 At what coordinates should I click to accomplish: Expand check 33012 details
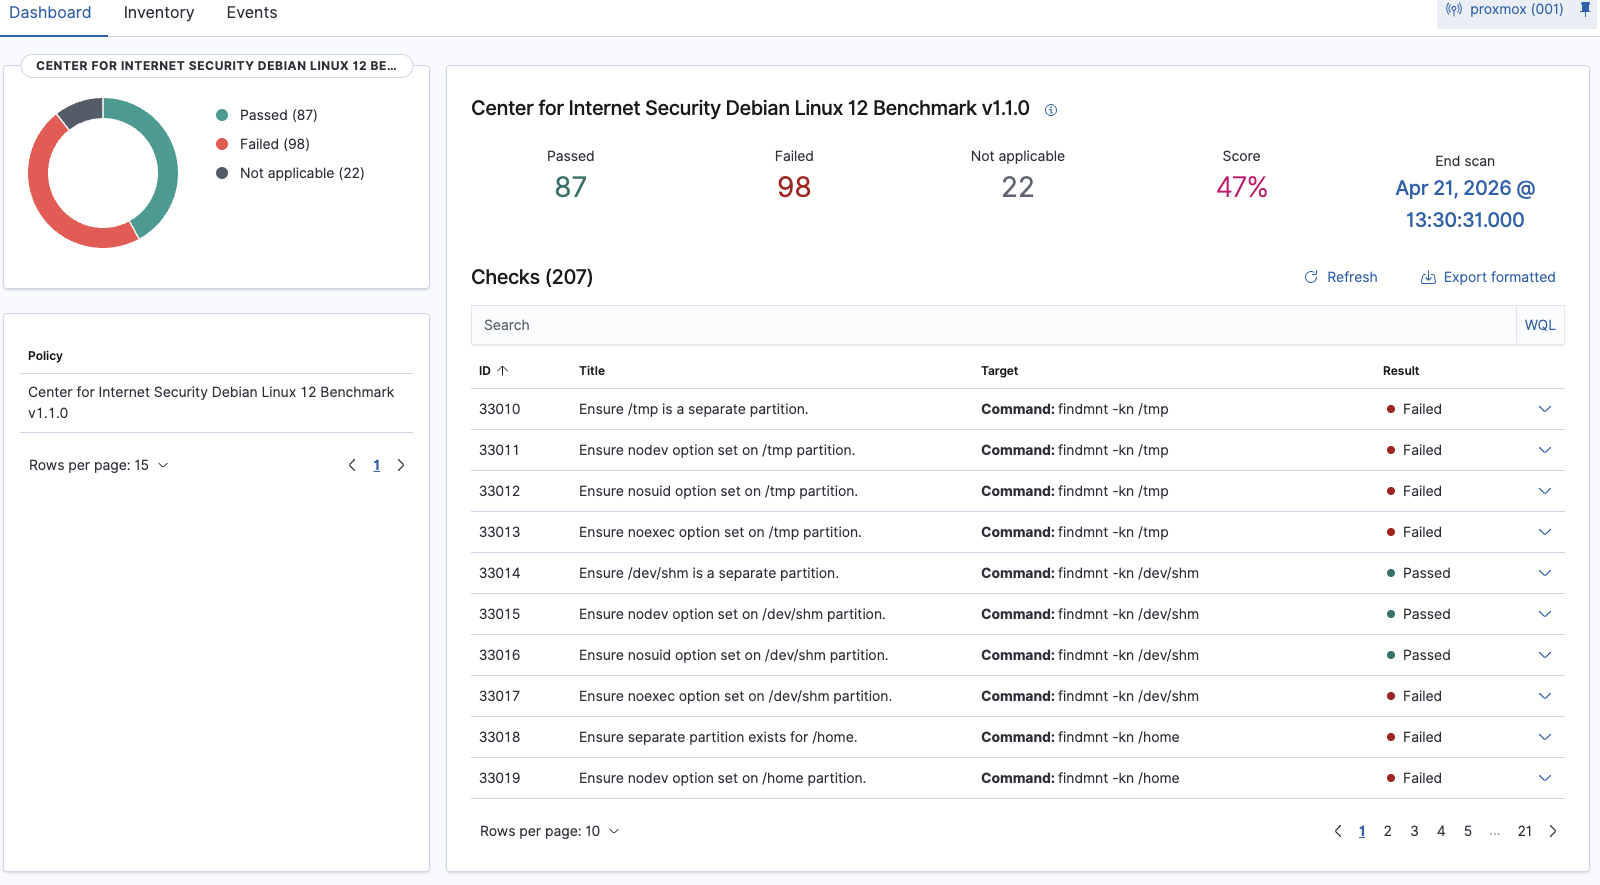(1545, 491)
